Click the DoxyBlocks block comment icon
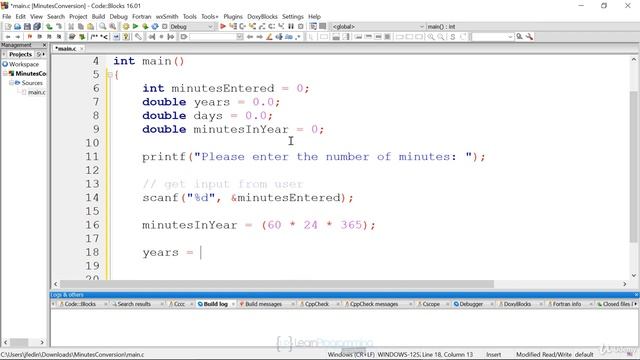This screenshot has height=360, width=640. [94, 37]
